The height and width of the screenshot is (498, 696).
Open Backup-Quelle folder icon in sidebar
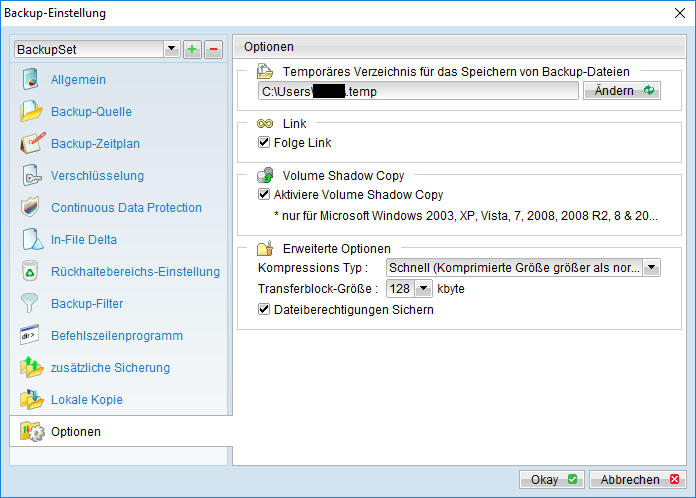[31, 111]
